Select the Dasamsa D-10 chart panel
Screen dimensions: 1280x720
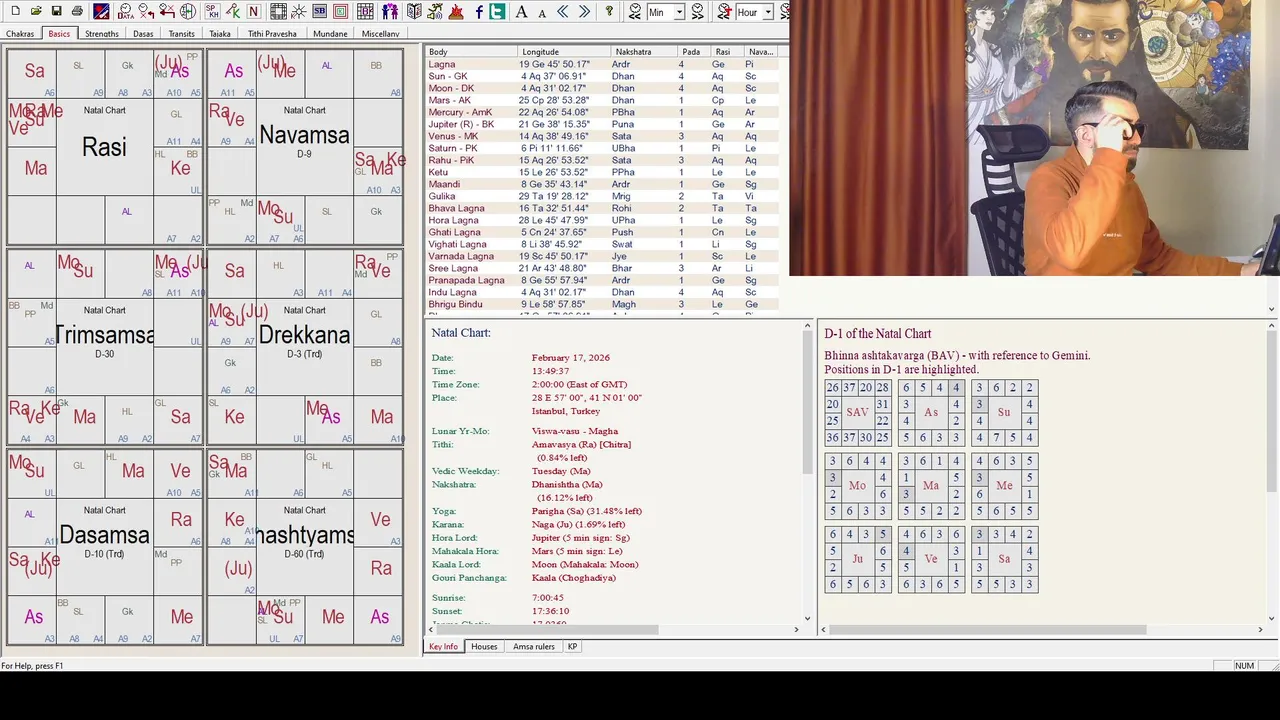coord(105,546)
